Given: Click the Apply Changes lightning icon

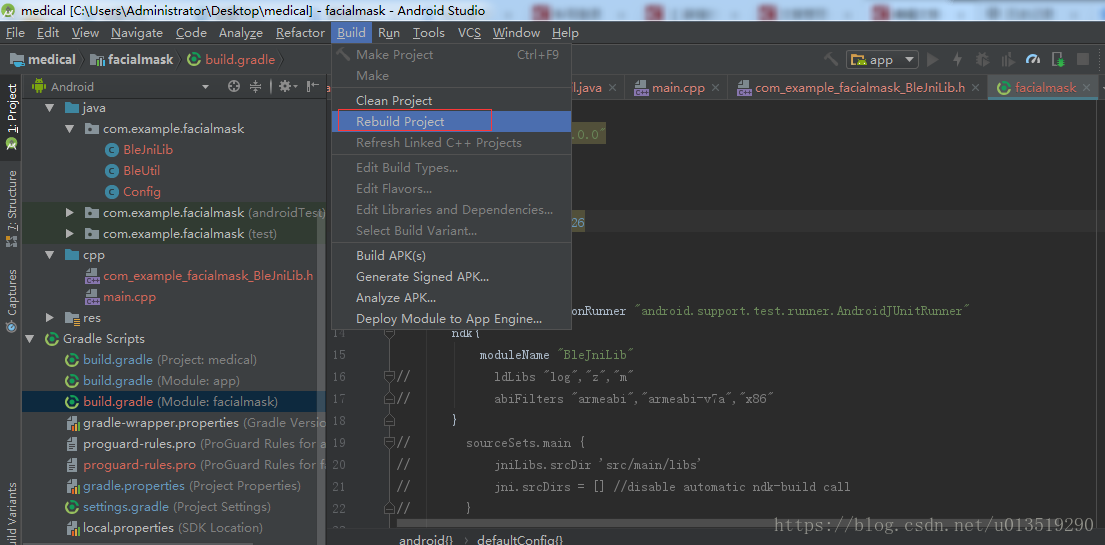Looking at the screenshot, I should click(x=957, y=60).
